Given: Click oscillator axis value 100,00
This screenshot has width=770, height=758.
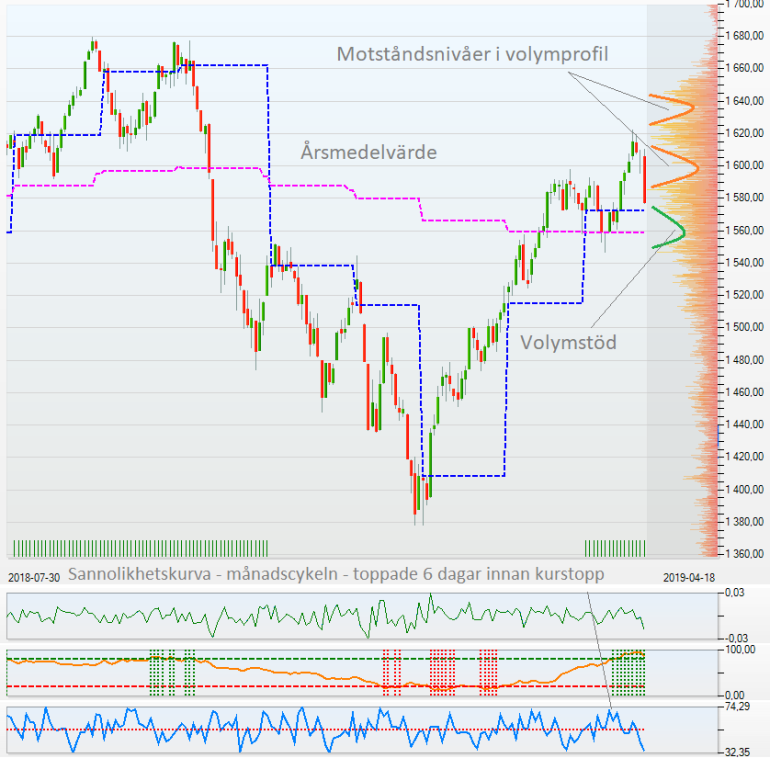Looking at the screenshot, I should [x=741, y=650].
